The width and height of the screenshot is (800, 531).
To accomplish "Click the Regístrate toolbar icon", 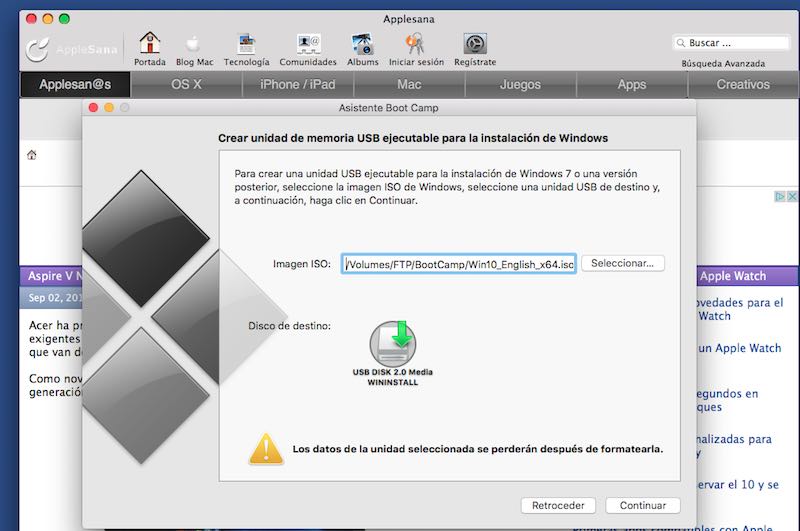I will tap(475, 44).
